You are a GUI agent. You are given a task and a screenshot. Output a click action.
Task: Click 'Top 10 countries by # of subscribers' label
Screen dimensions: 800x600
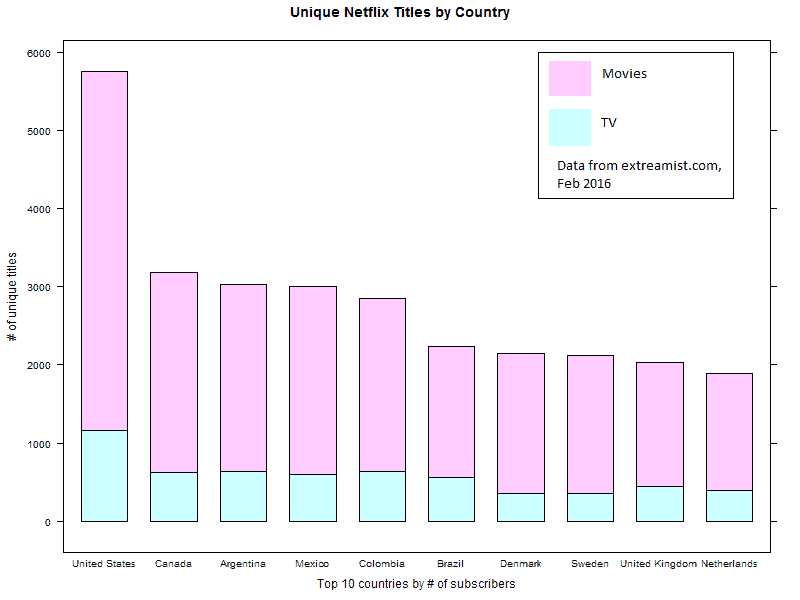[x=416, y=584]
